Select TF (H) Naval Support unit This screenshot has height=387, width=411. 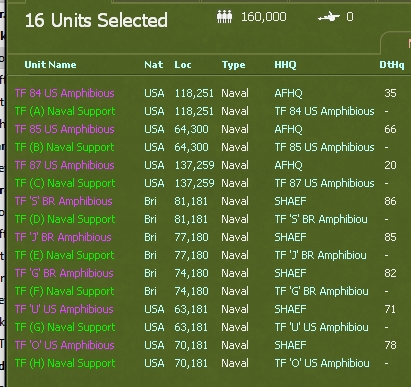click(x=65, y=363)
